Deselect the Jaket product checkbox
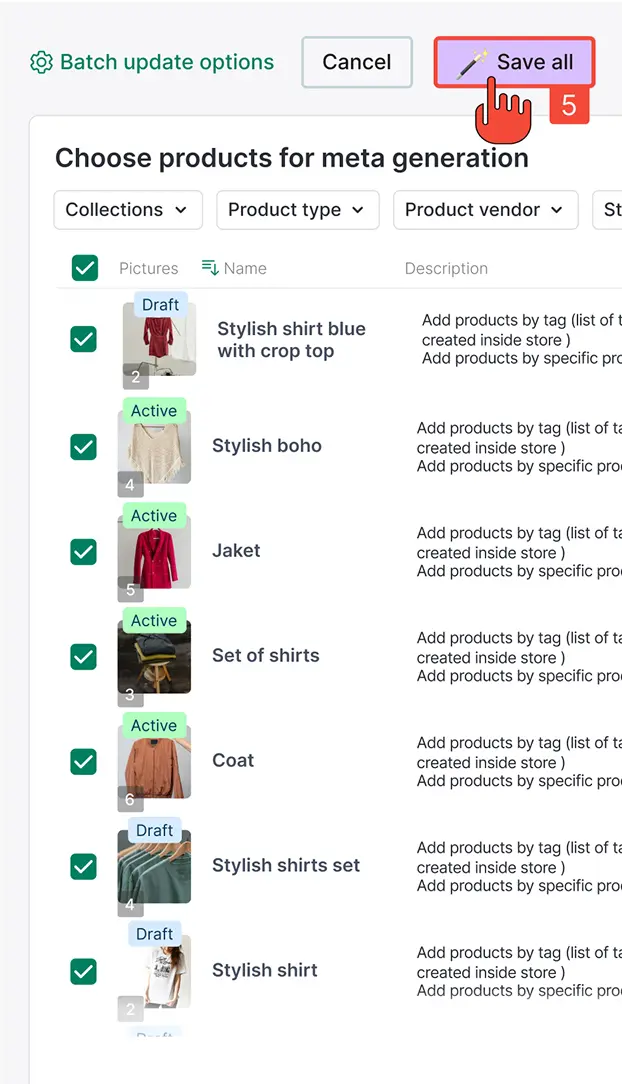The height and width of the screenshot is (1084, 622). click(84, 551)
